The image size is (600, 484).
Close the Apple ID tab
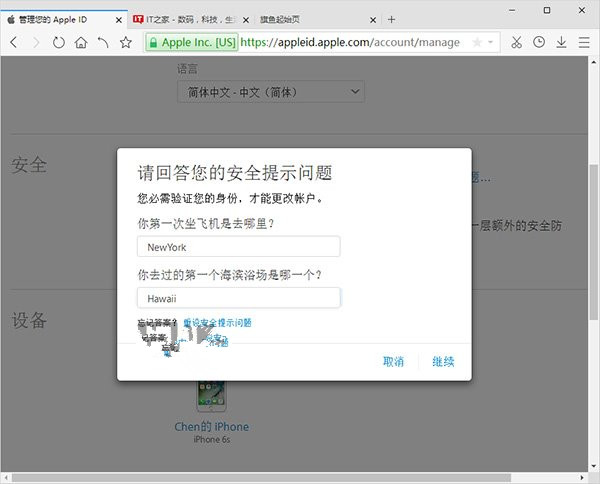[x=119, y=20]
